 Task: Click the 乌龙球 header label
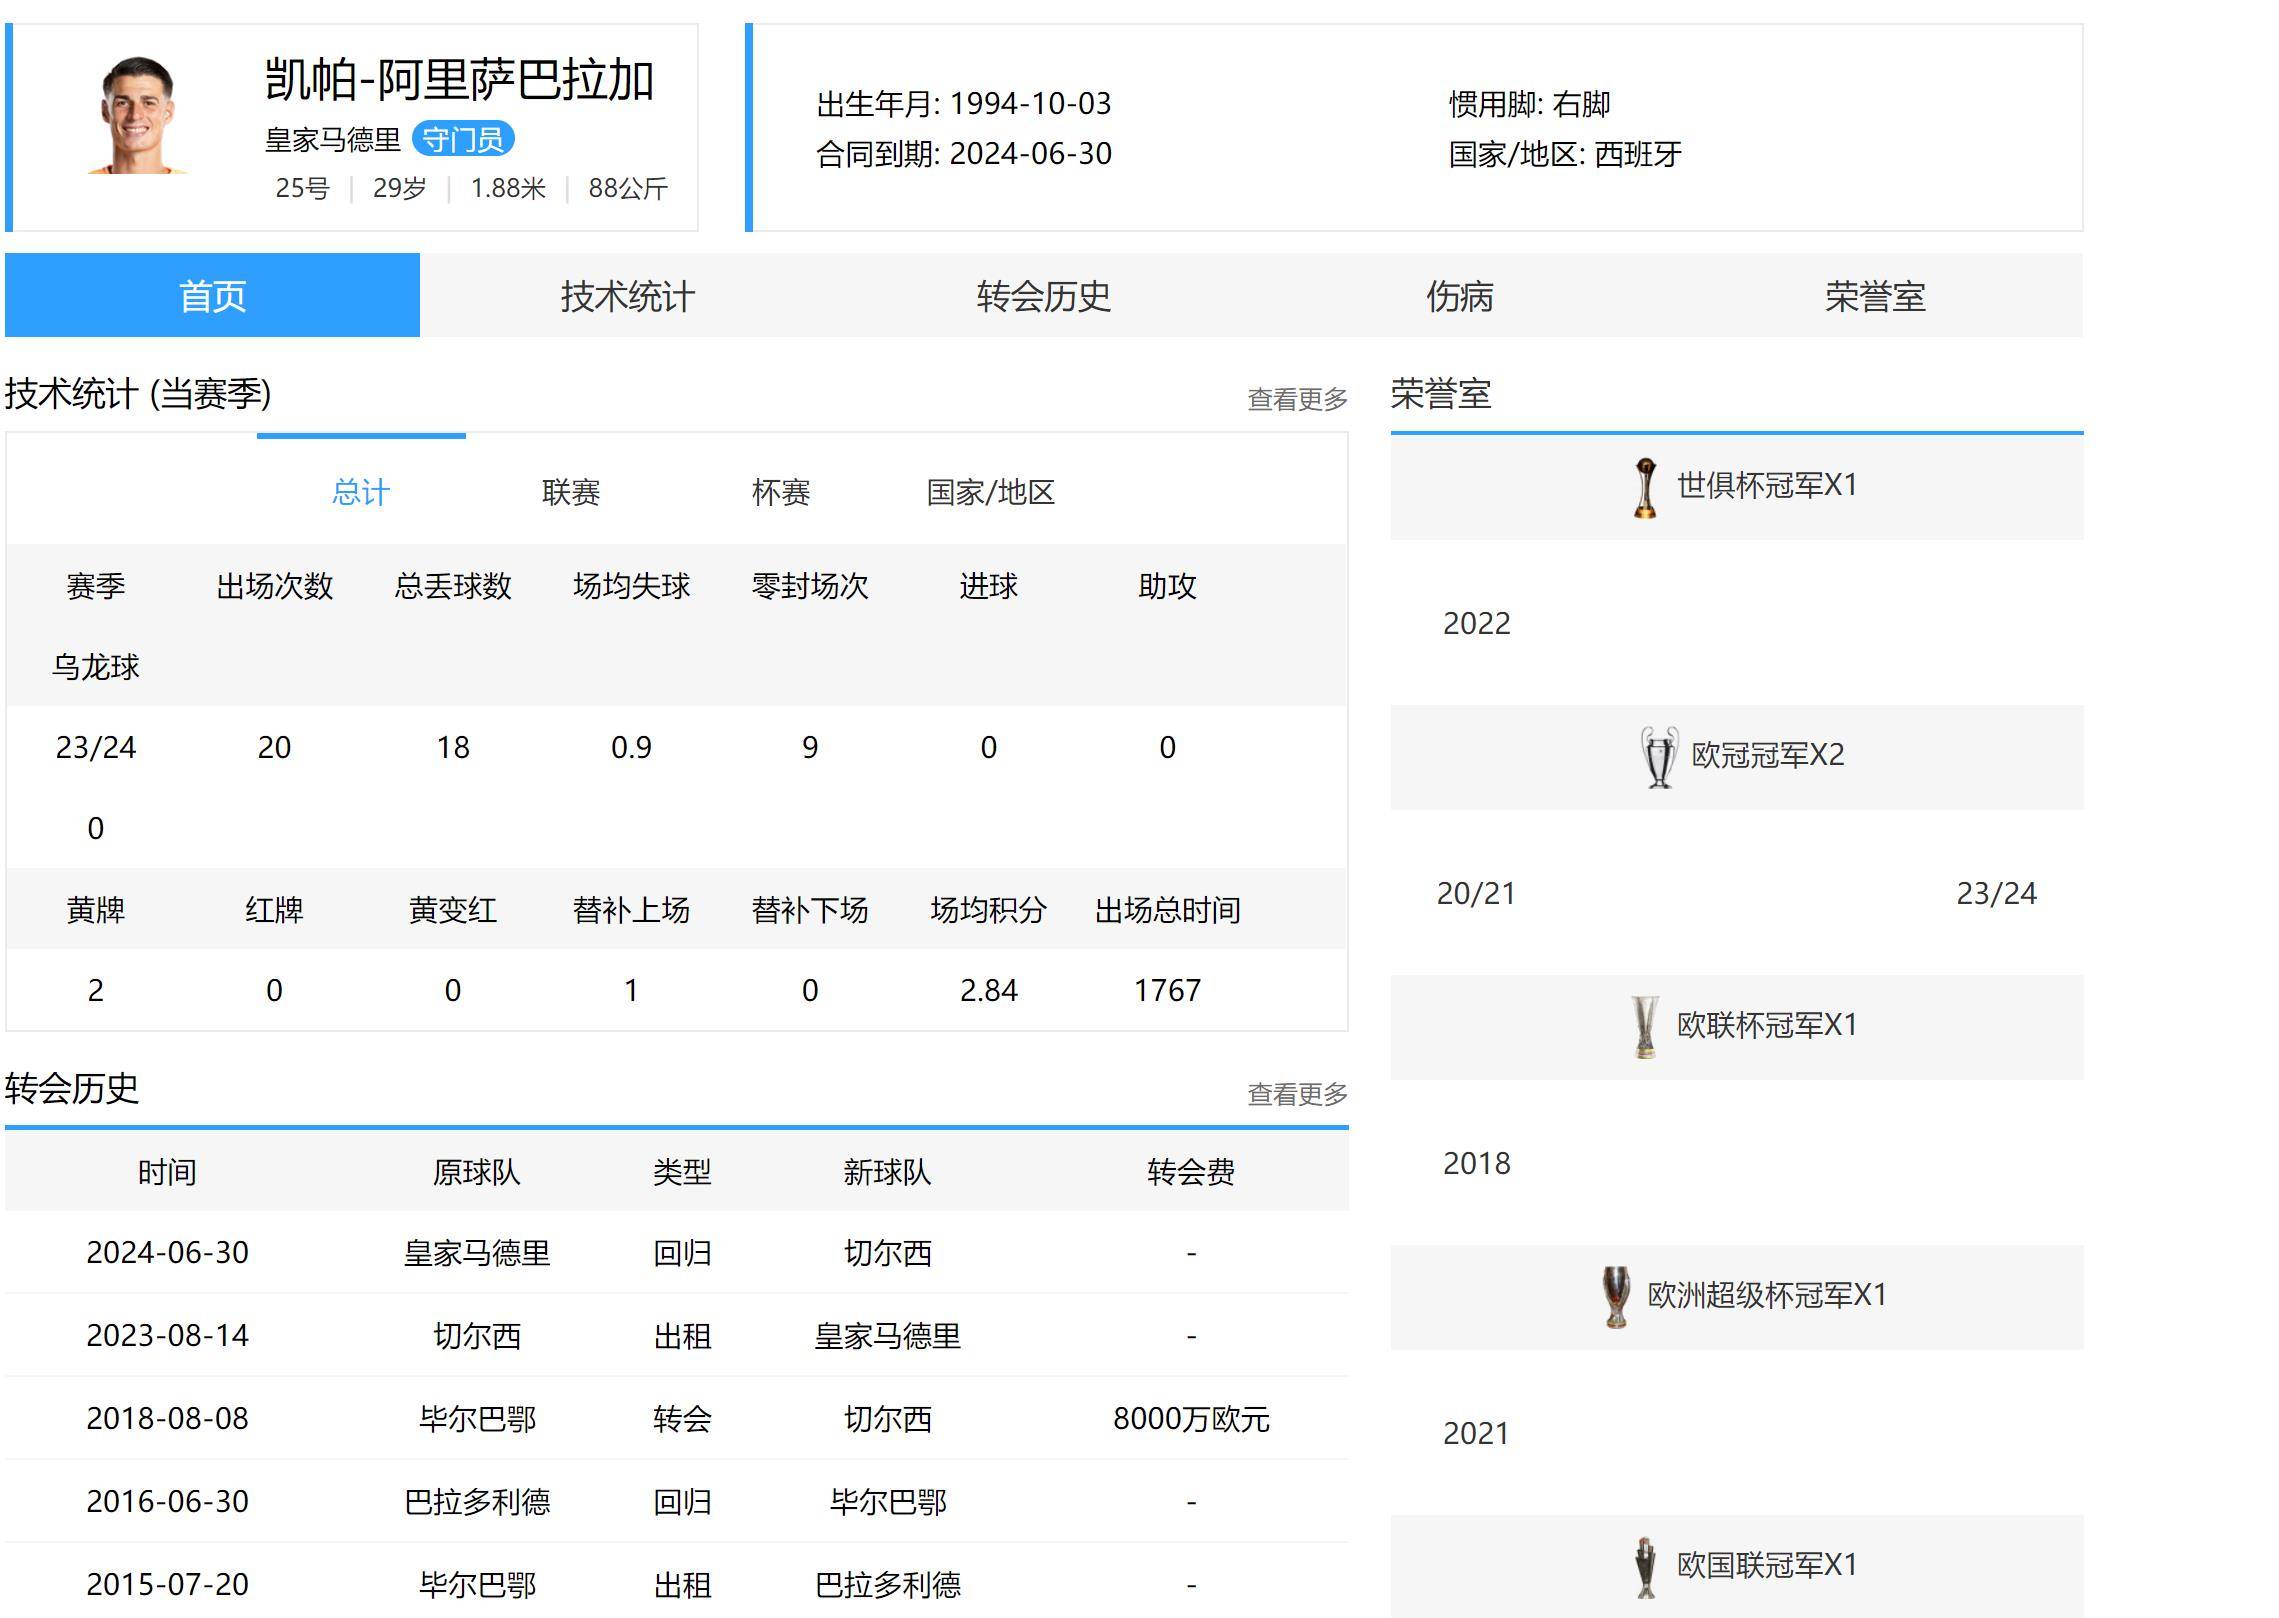click(96, 666)
